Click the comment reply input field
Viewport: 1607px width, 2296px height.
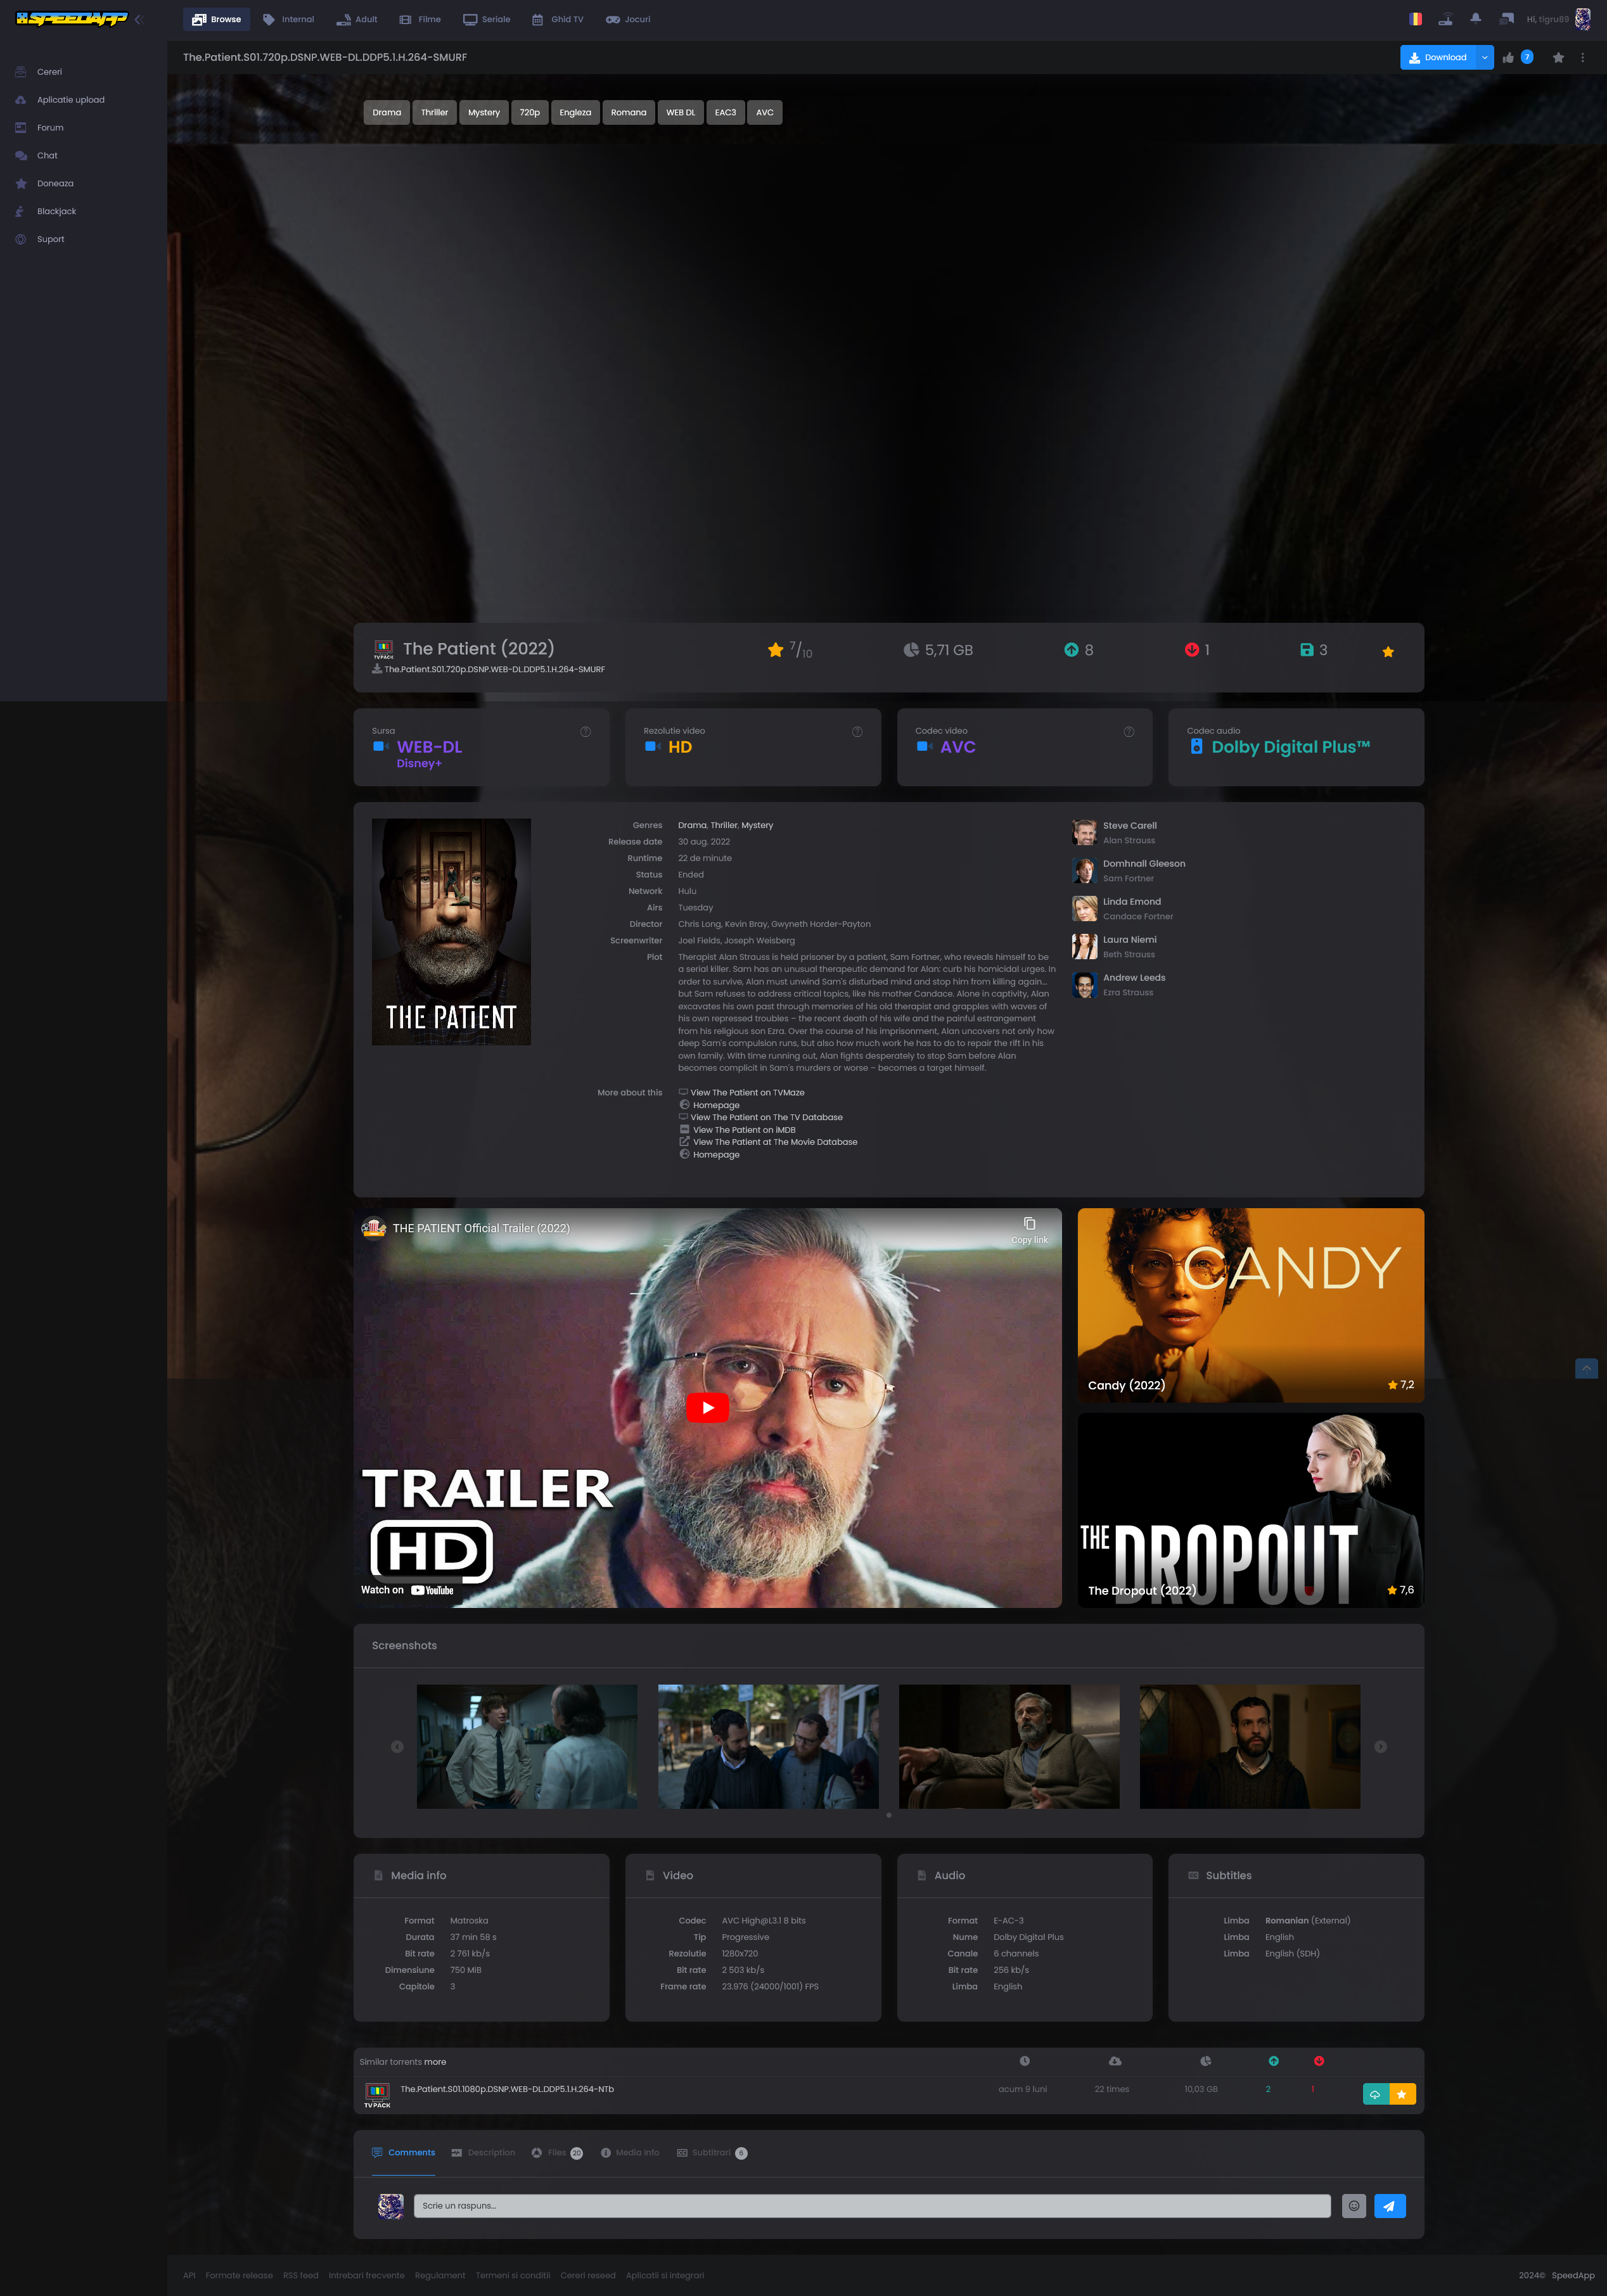pos(871,2205)
